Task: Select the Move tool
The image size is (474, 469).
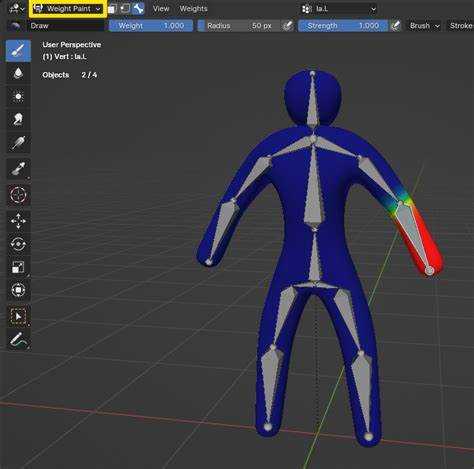Action: tap(18, 221)
